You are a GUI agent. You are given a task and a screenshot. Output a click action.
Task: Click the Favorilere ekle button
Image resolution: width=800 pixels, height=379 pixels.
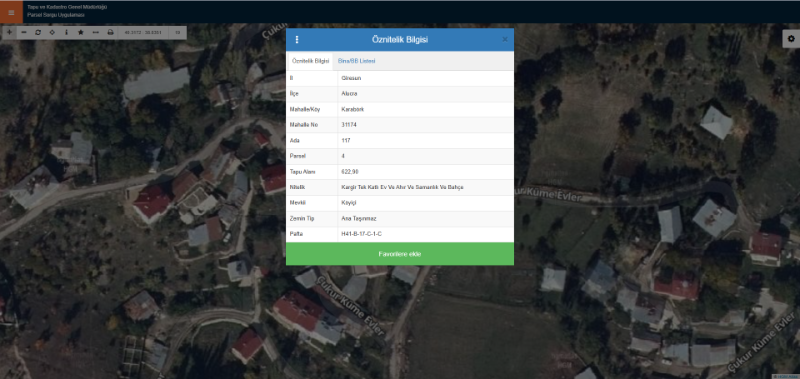click(x=399, y=254)
